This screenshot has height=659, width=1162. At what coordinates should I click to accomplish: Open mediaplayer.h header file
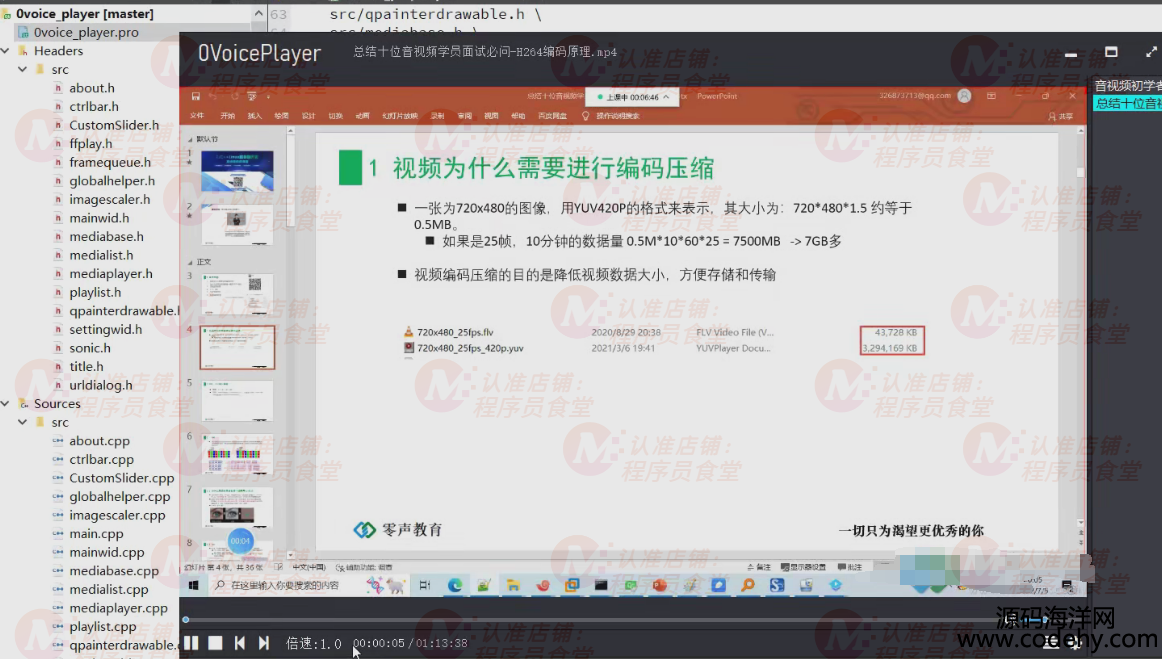click(x=111, y=274)
